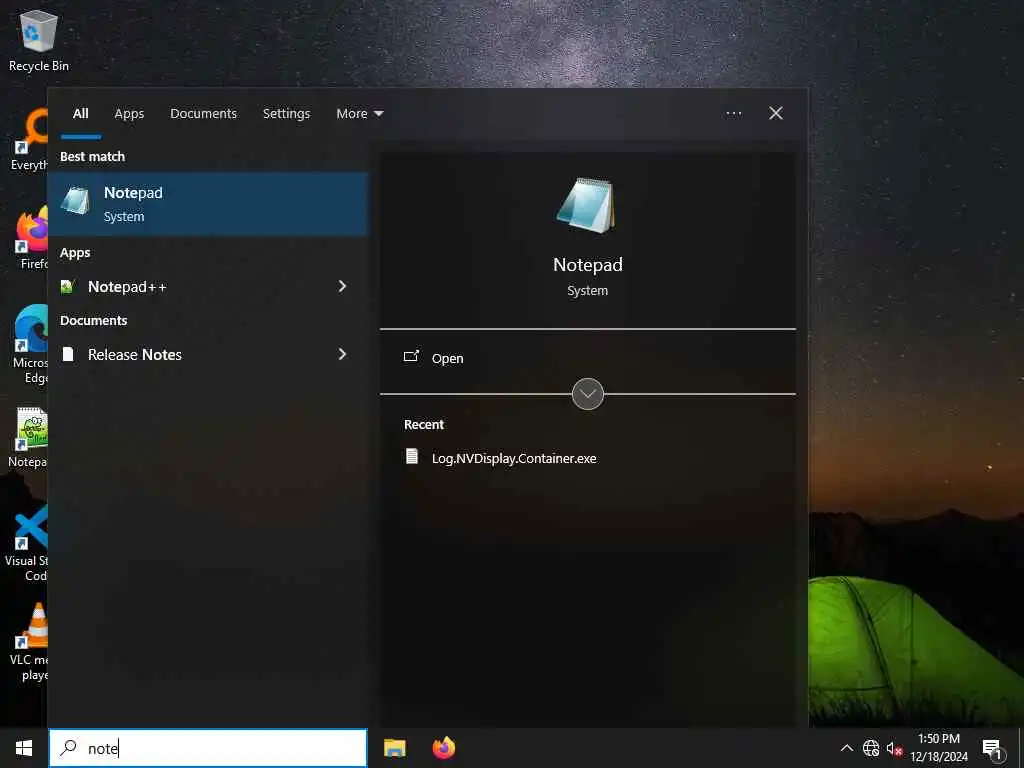Switch to the Documents tab
This screenshot has width=1024, height=768.
(203, 114)
